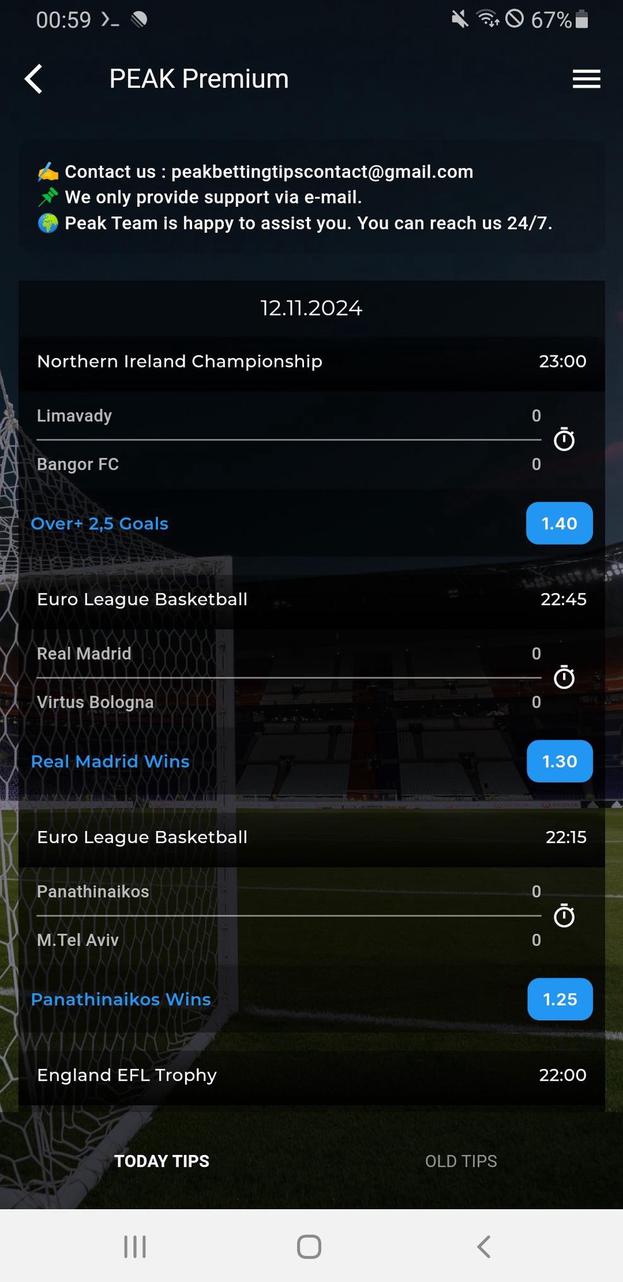Tap the back arrow next to PEAK Premium
This screenshot has width=623, height=1282.
(x=33, y=79)
